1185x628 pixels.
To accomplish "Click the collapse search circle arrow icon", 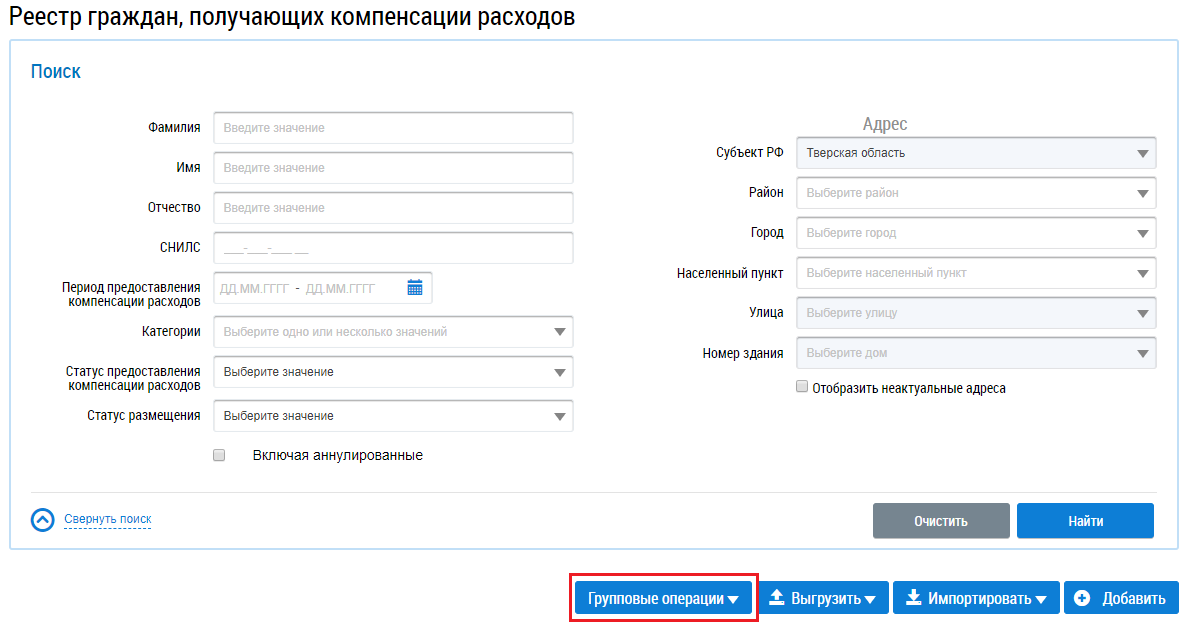I will (x=43, y=520).
